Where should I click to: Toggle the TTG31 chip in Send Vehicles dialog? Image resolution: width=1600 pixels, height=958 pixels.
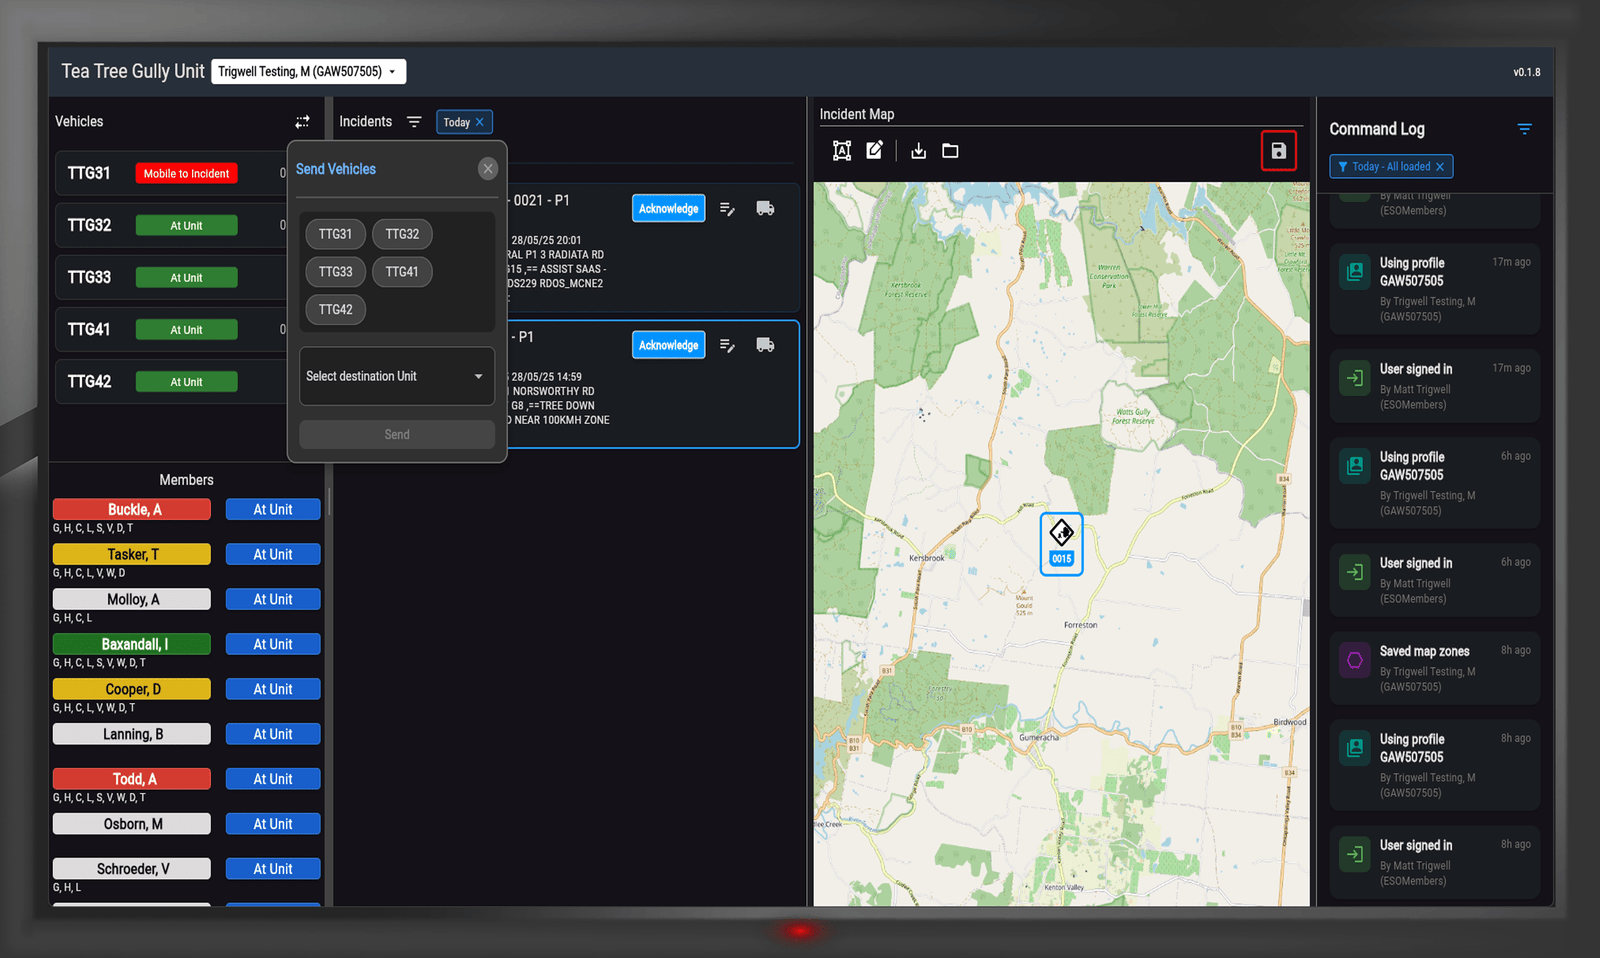335,234
